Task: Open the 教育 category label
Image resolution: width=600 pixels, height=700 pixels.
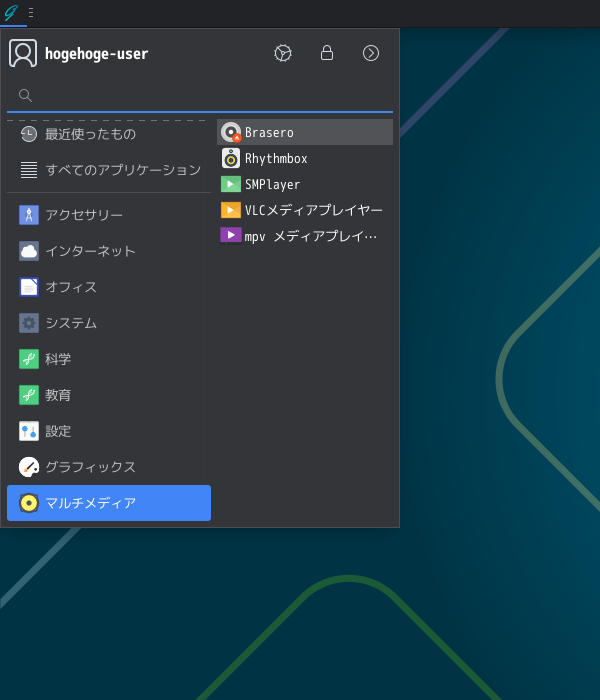Action: pyautogui.click(x=58, y=395)
